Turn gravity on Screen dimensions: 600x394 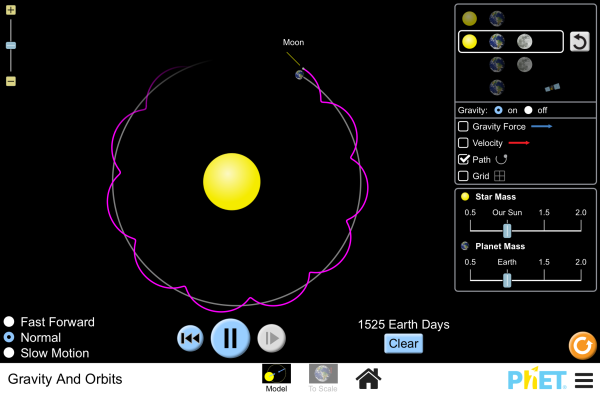[x=498, y=110]
